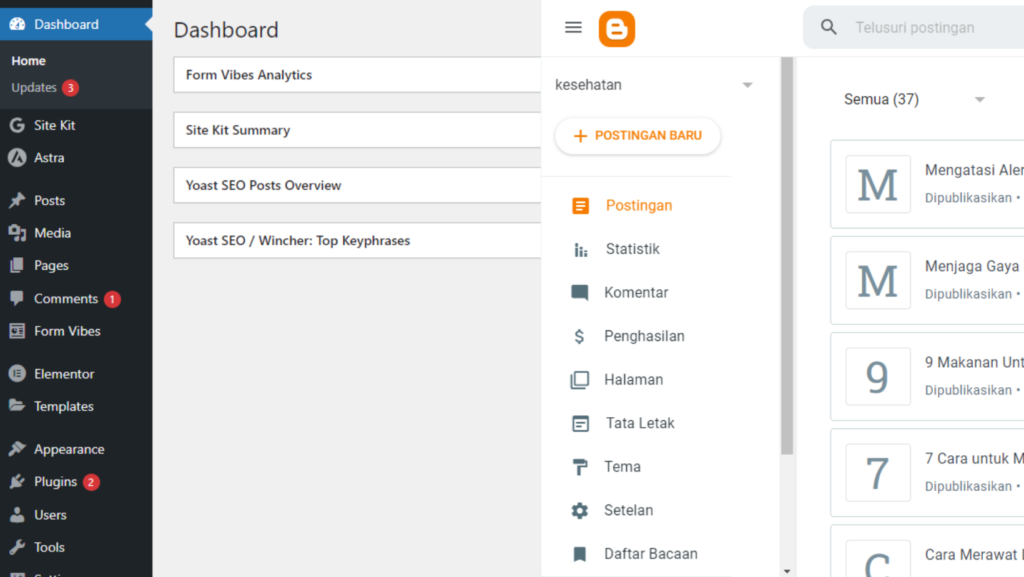Click the Tema paint roller icon
The height and width of the screenshot is (577, 1024).
click(x=580, y=467)
